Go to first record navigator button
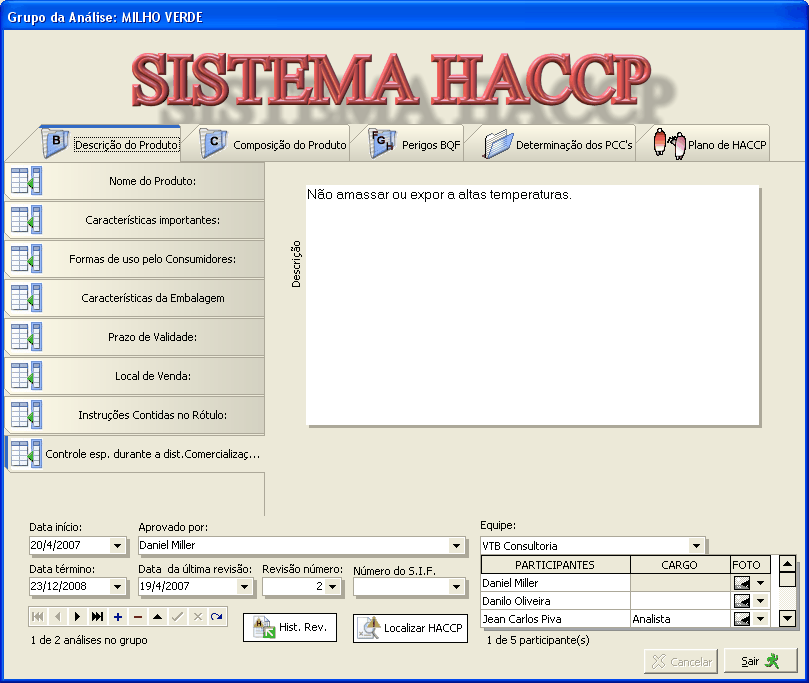Image resolution: width=809 pixels, height=683 pixels. [38, 616]
